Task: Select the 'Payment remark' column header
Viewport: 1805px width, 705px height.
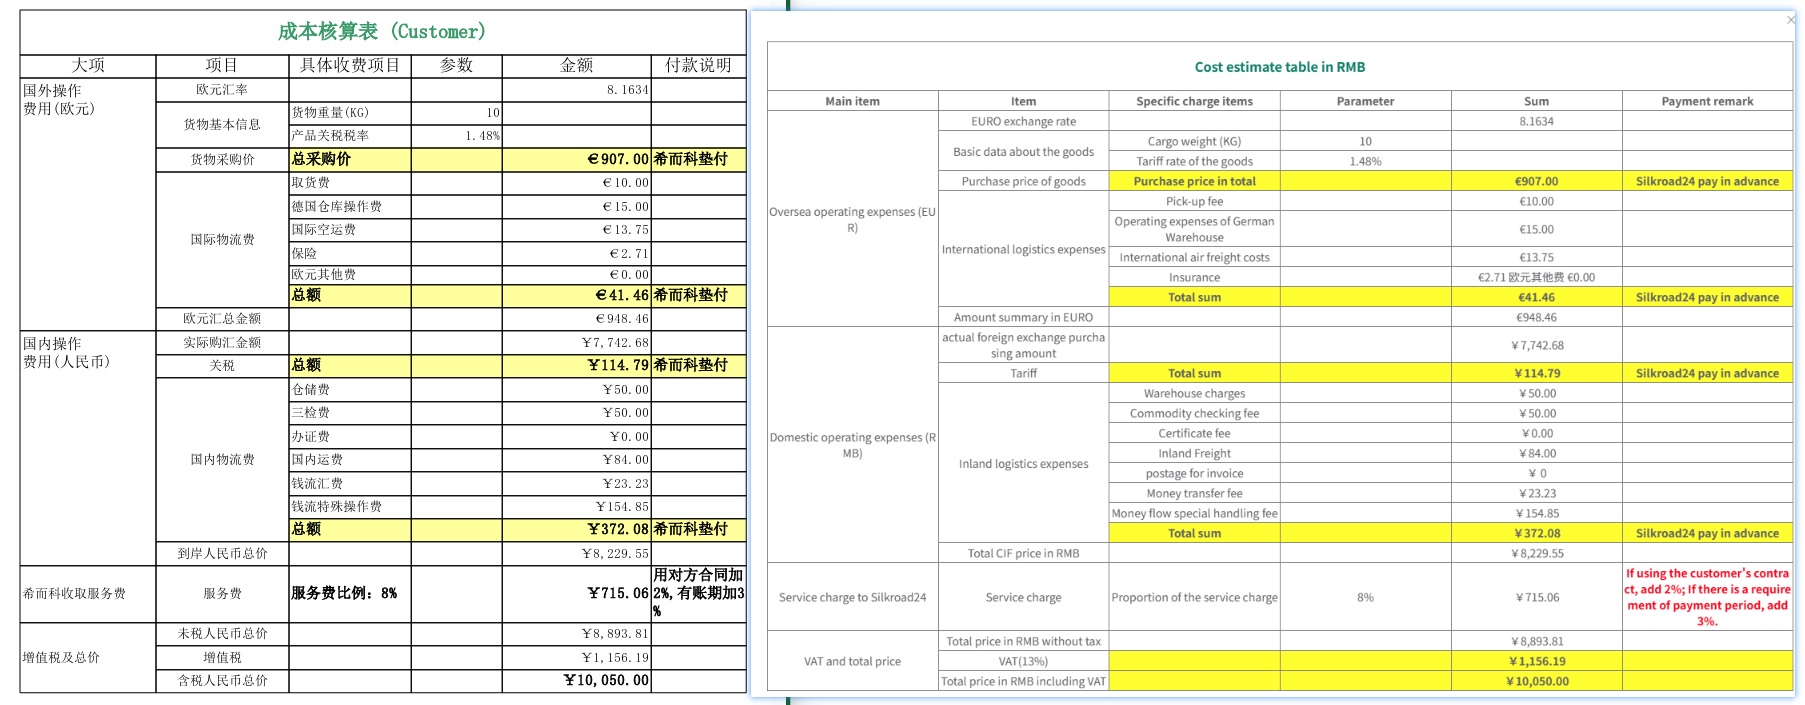Action: coord(1707,101)
